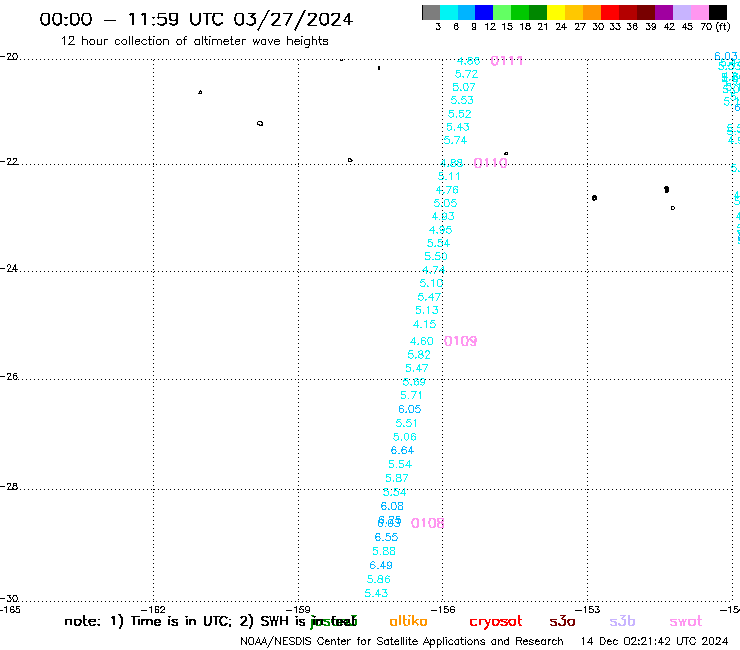
Task: Click the 5.72 wave height value
Action: [x=466, y=74]
